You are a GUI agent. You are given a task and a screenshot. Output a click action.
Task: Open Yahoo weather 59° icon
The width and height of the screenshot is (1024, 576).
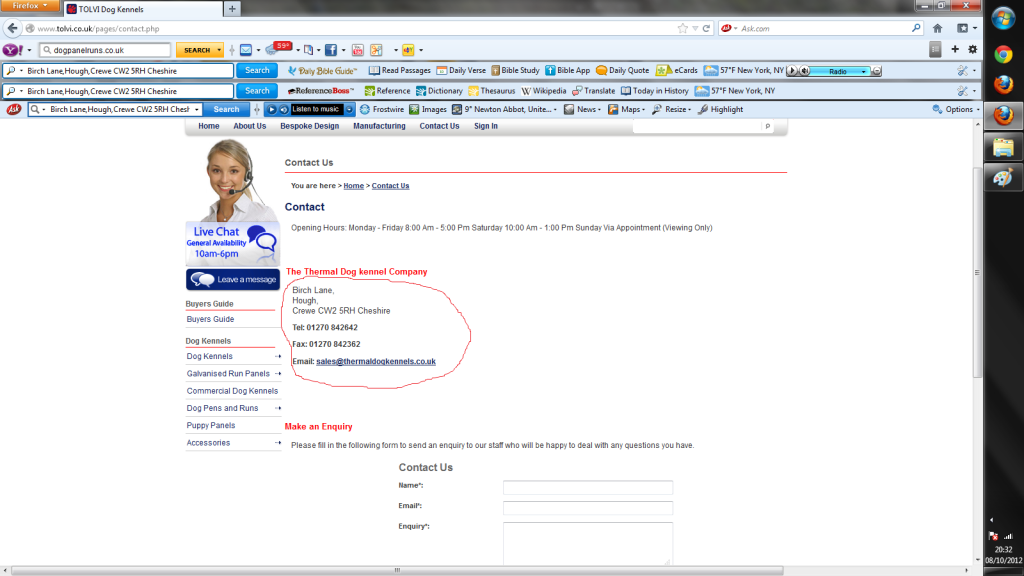click(279, 48)
